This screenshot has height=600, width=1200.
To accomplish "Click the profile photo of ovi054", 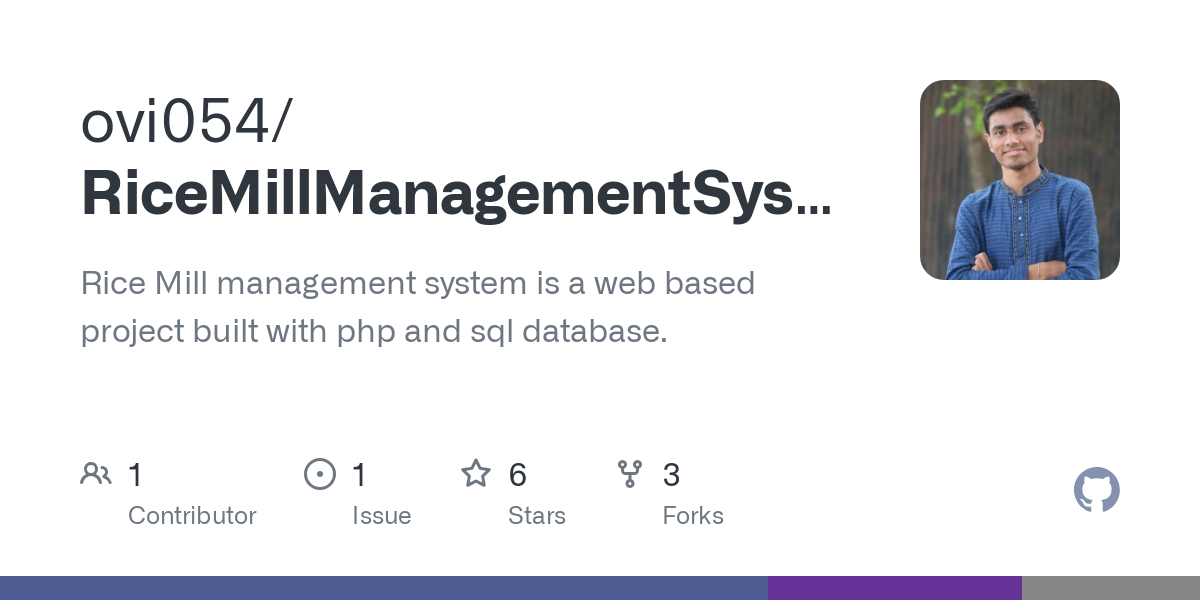I will [1019, 180].
